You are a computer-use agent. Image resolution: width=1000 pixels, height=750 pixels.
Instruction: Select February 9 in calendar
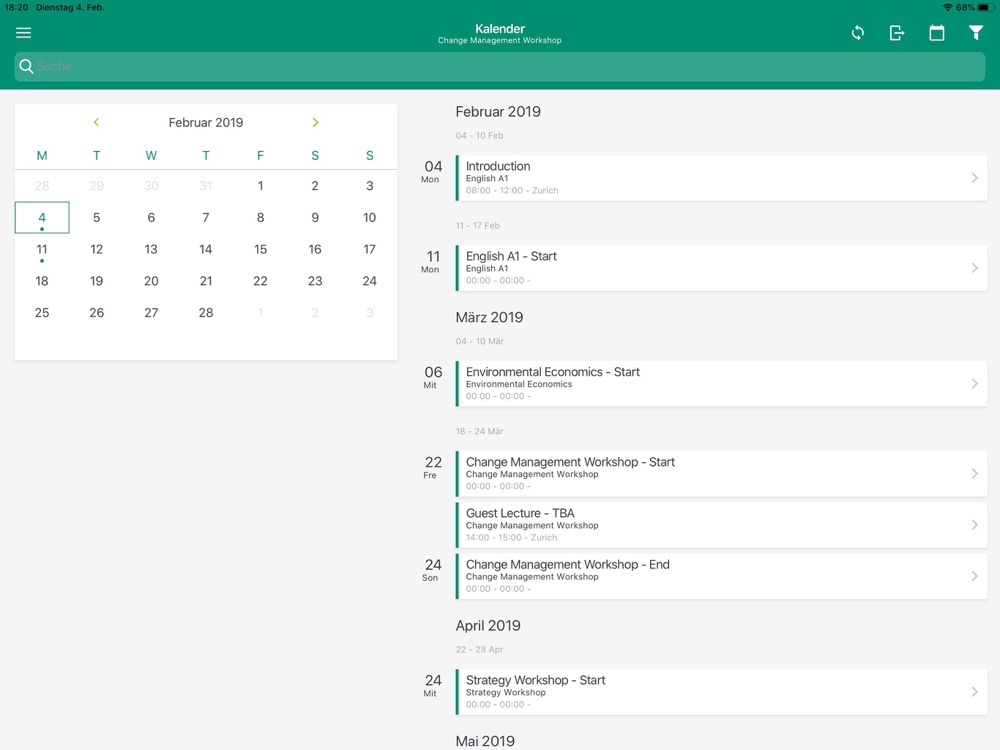[315, 217]
